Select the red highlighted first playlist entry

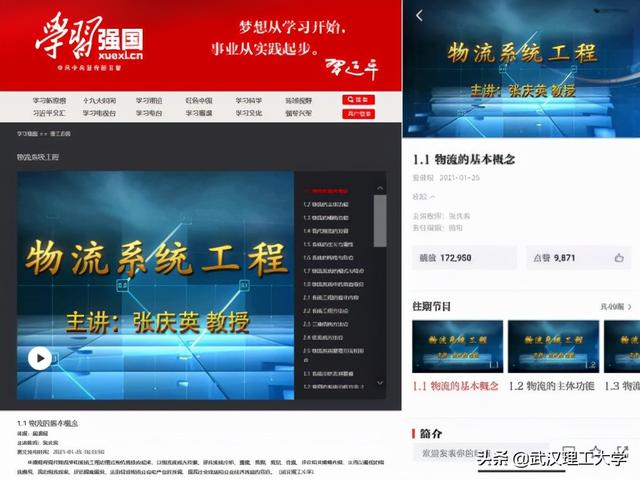point(326,191)
